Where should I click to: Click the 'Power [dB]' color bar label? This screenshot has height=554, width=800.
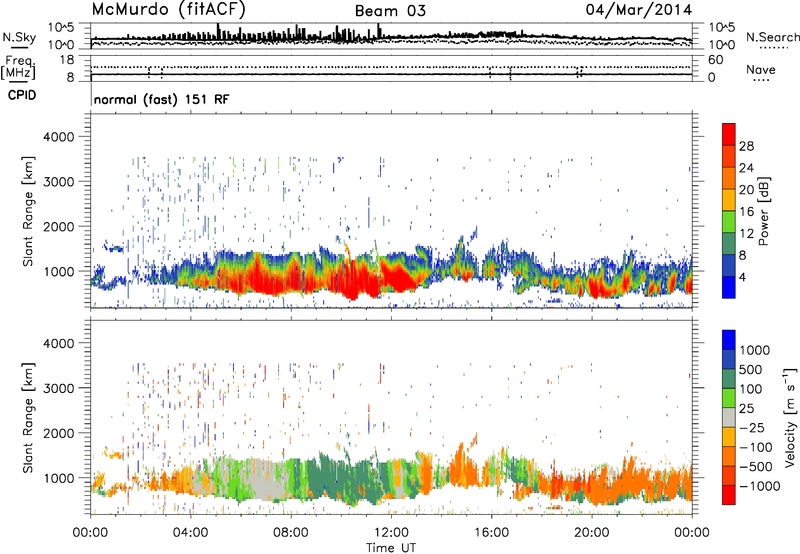[763, 211]
